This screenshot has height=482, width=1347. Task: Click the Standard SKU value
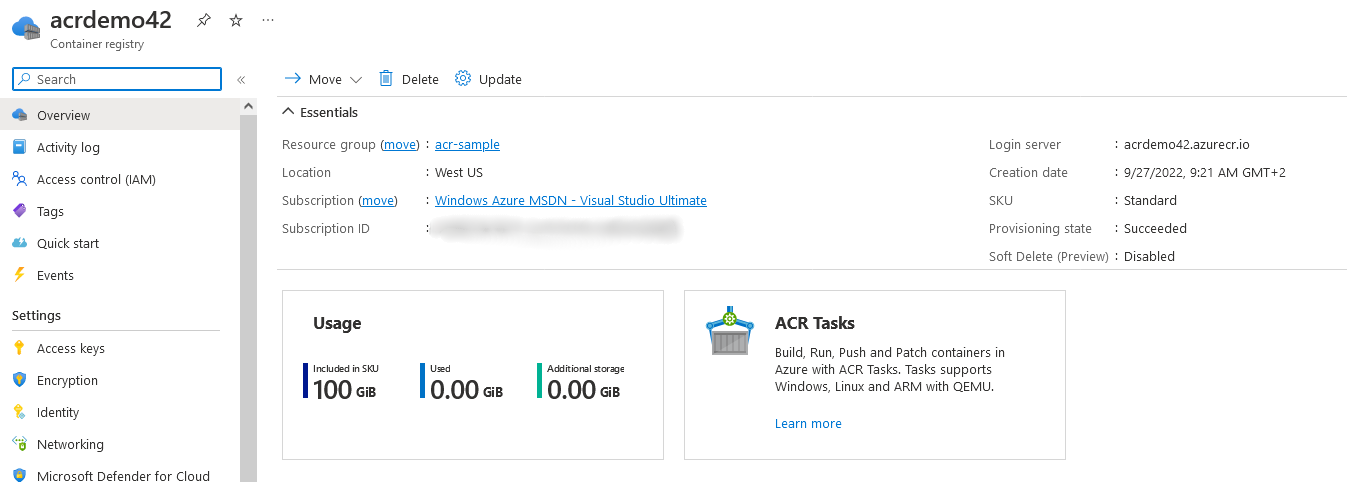click(x=1150, y=200)
